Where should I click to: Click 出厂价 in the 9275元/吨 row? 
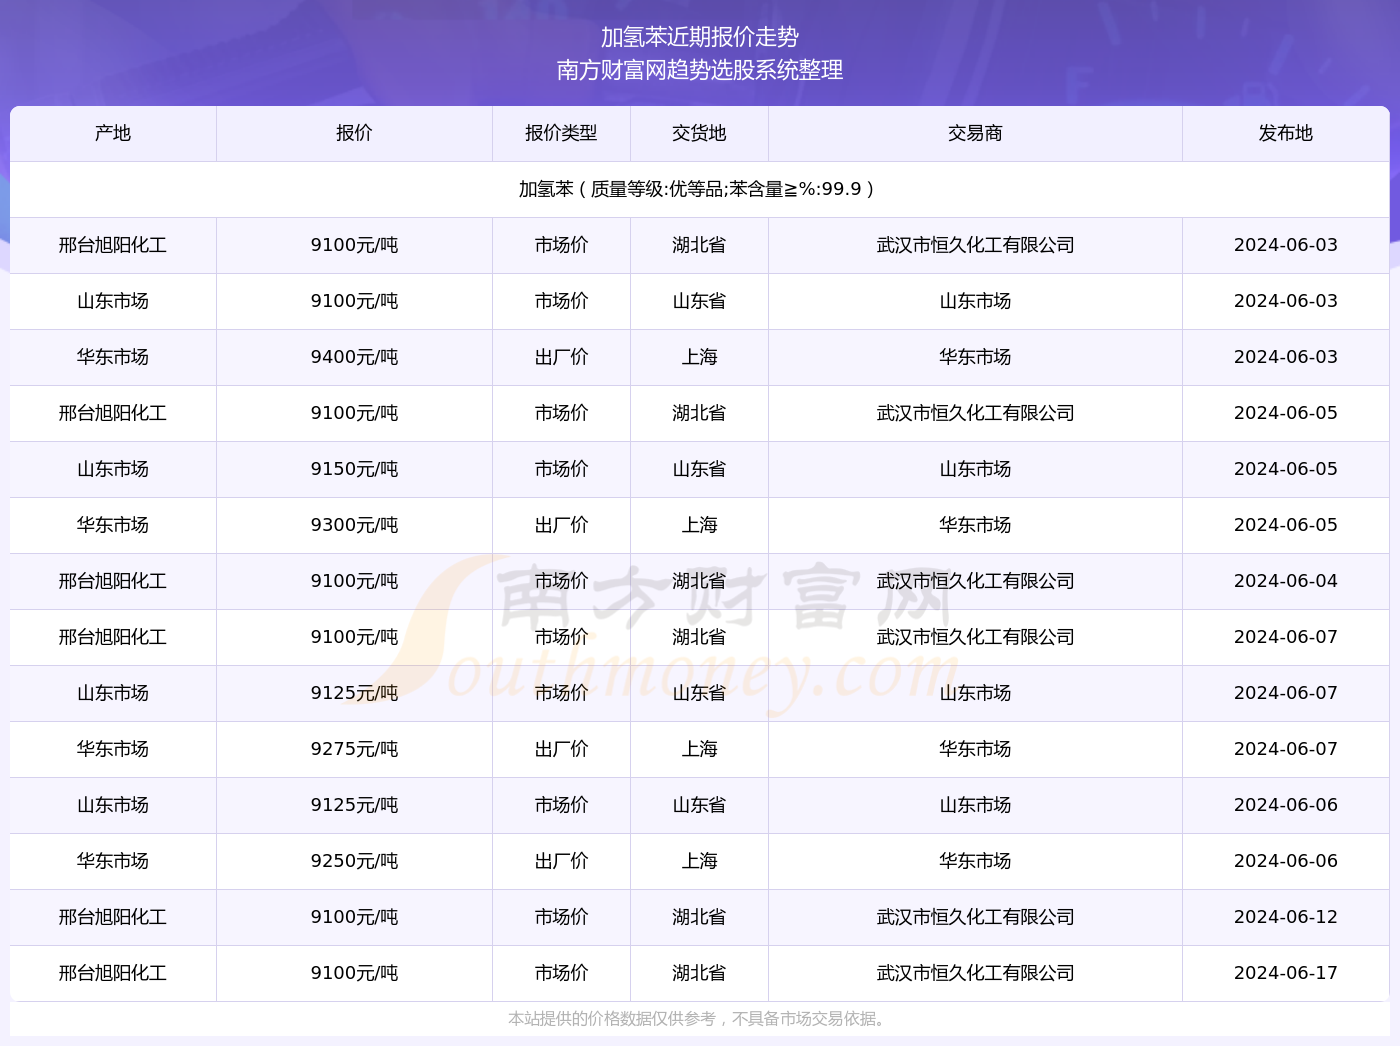(x=561, y=749)
